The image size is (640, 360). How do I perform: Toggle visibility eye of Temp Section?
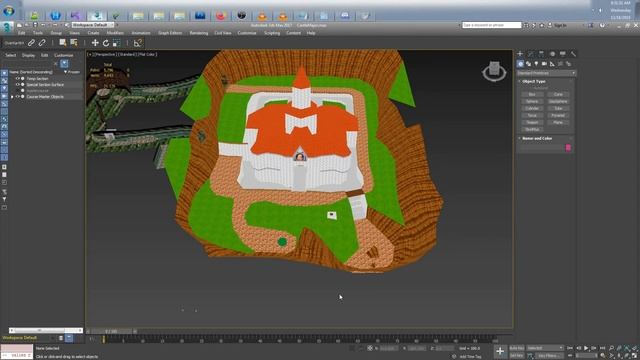18,78
